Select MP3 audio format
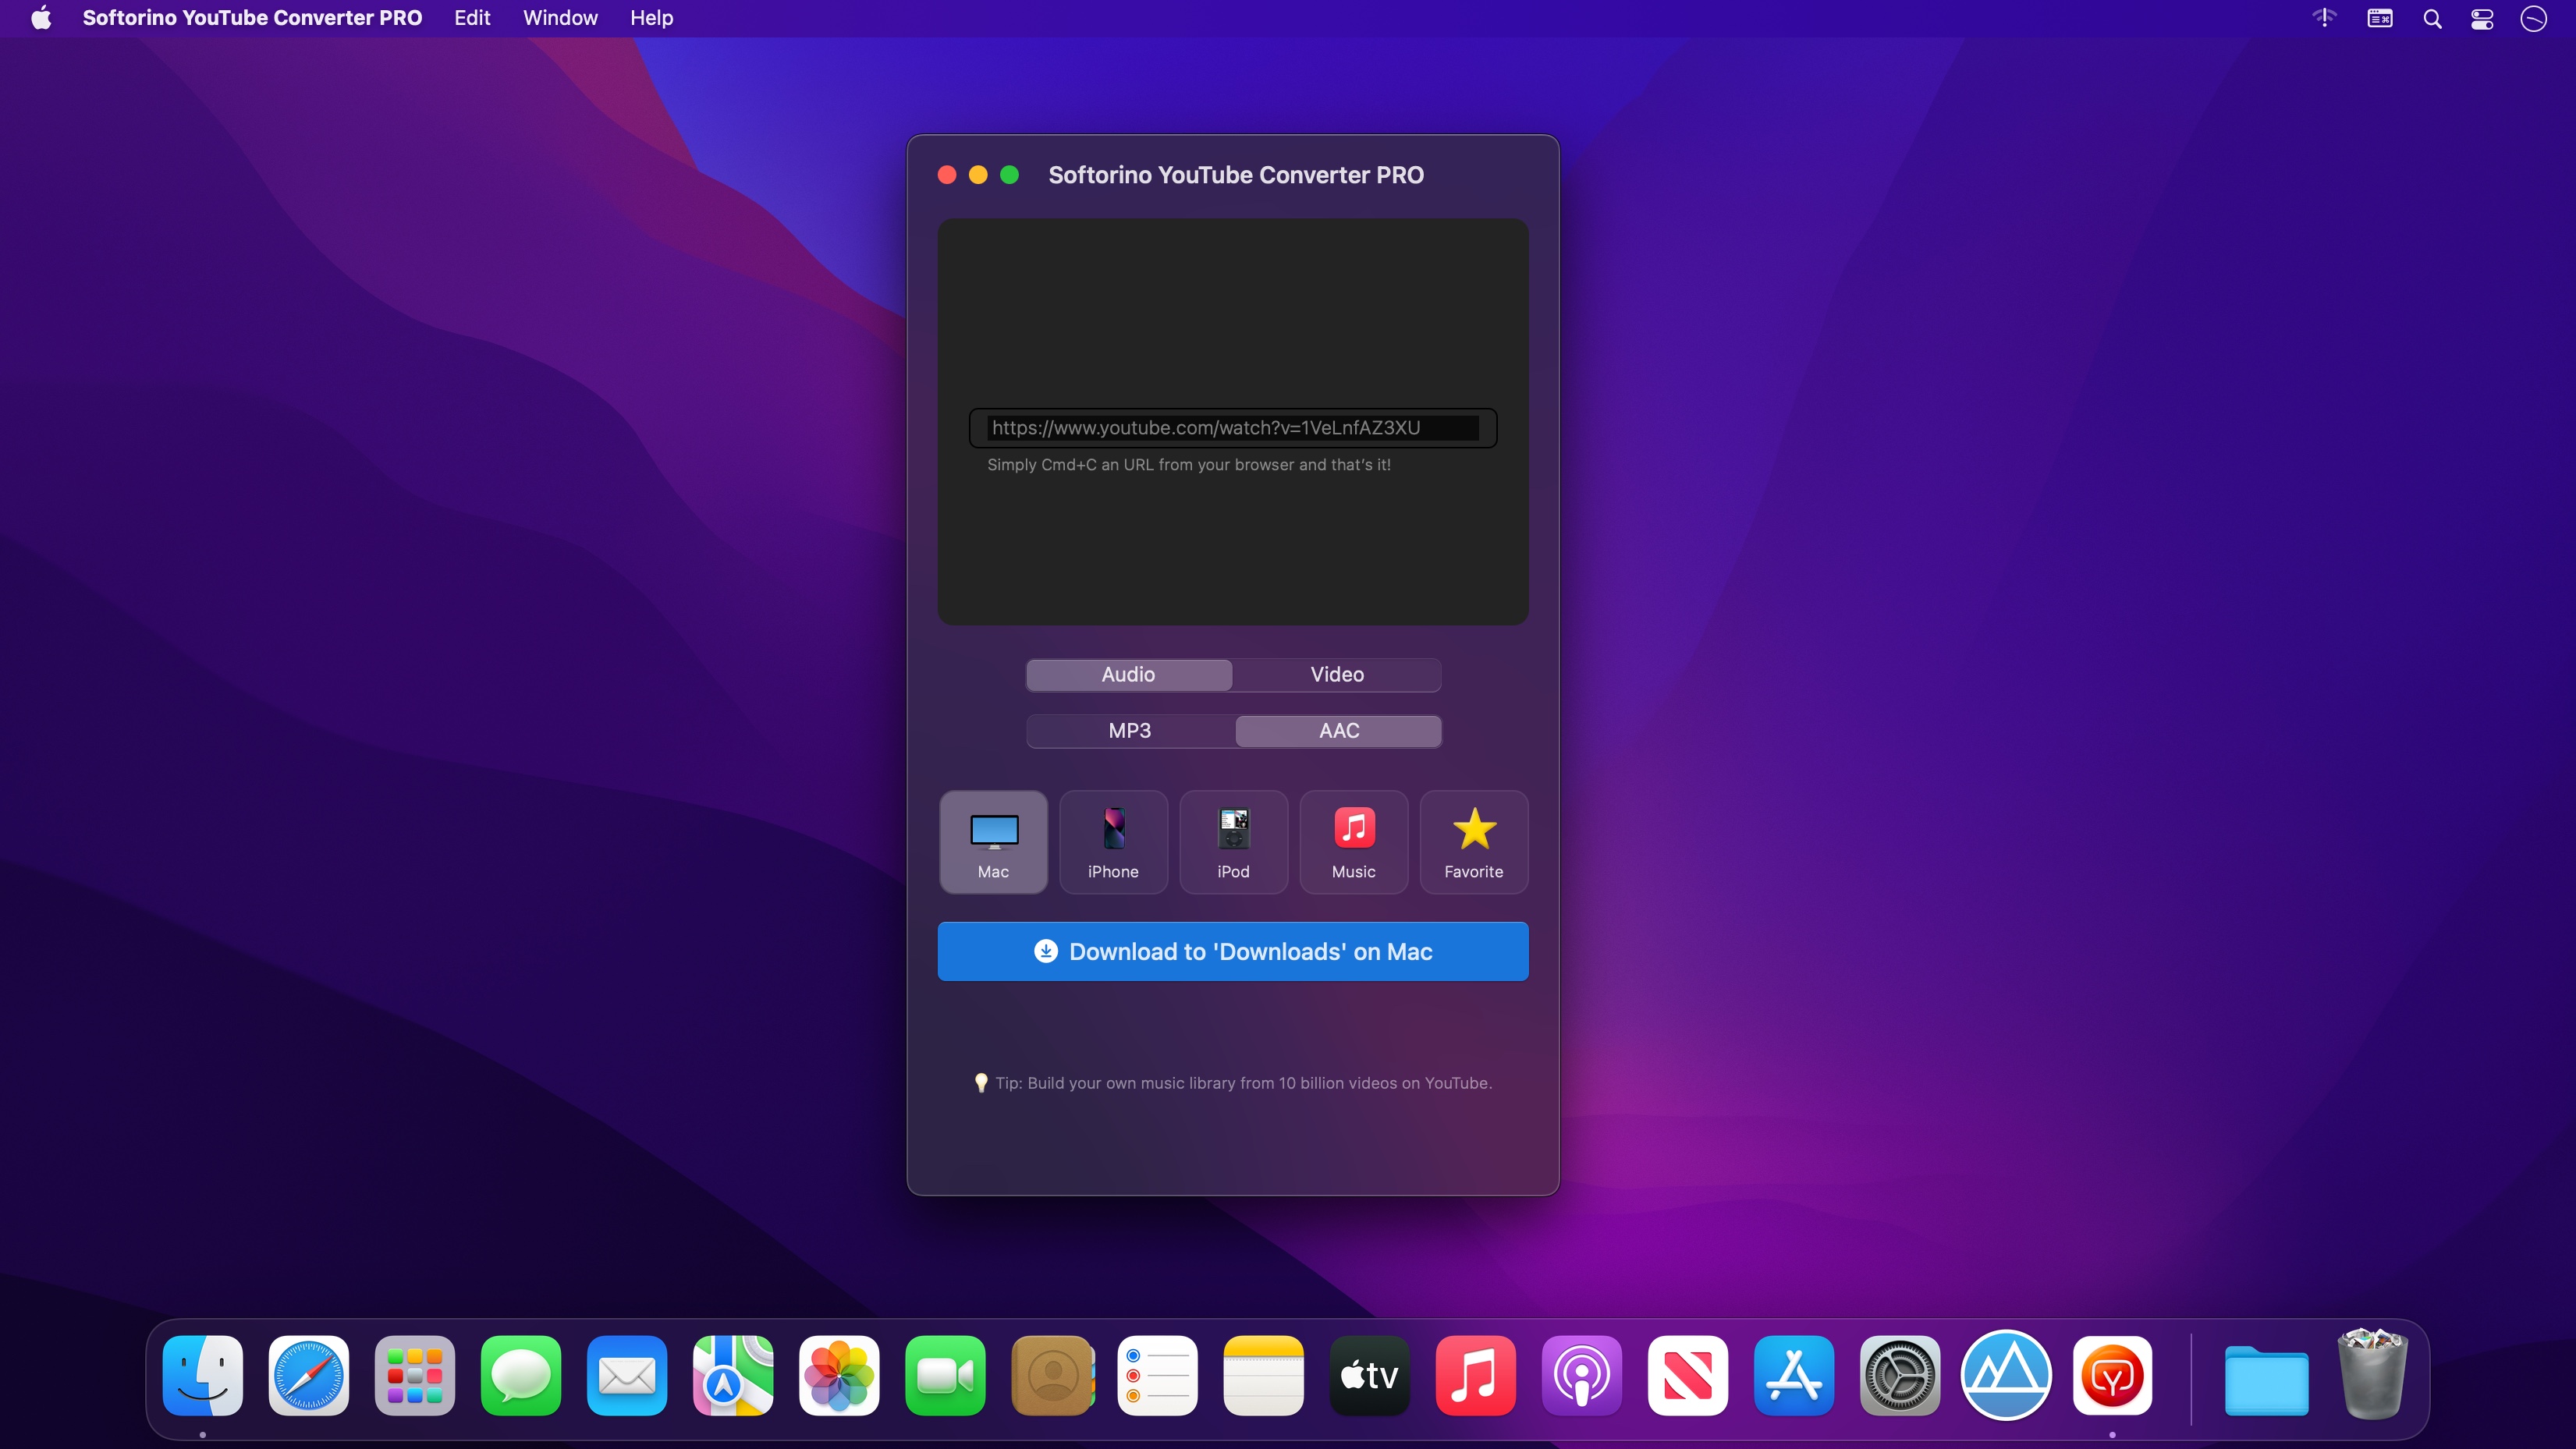Image resolution: width=2576 pixels, height=1449 pixels. pyautogui.click(x=1130, y=731)
